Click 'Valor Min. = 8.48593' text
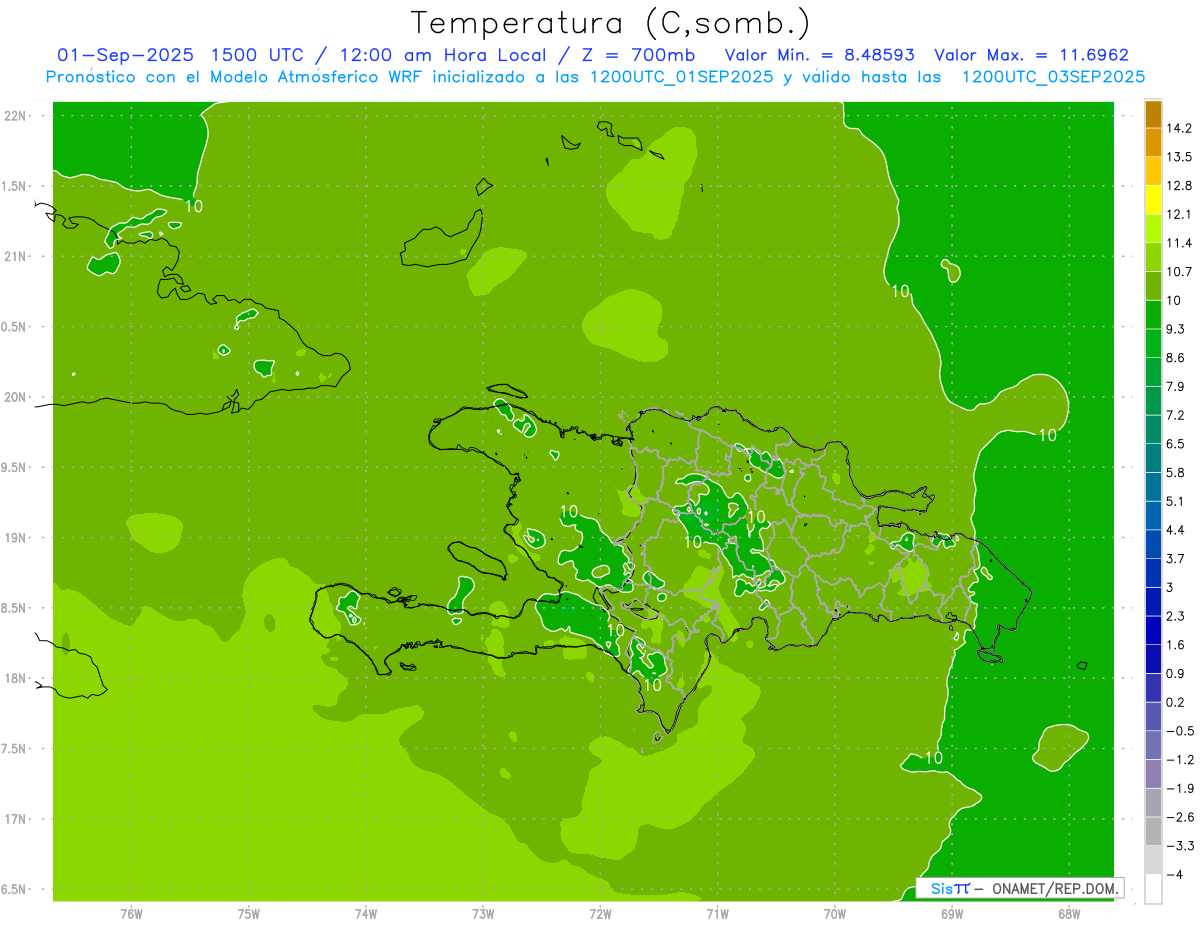This screenshot has width=1200, height=927. (821, 55)
